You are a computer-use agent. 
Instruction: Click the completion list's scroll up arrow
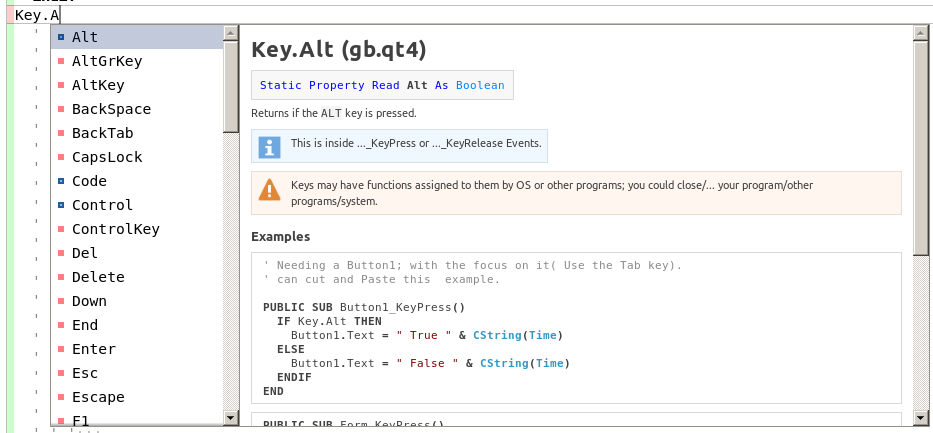231,33
